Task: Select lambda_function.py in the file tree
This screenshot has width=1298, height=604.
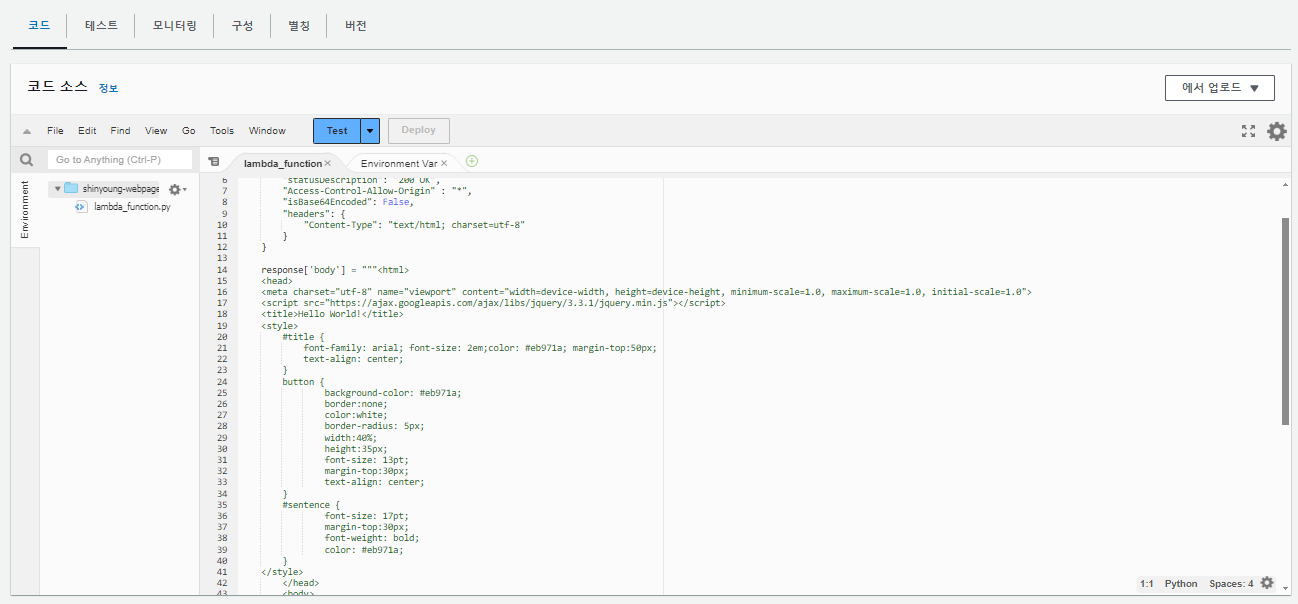Action: click(132, 207)
